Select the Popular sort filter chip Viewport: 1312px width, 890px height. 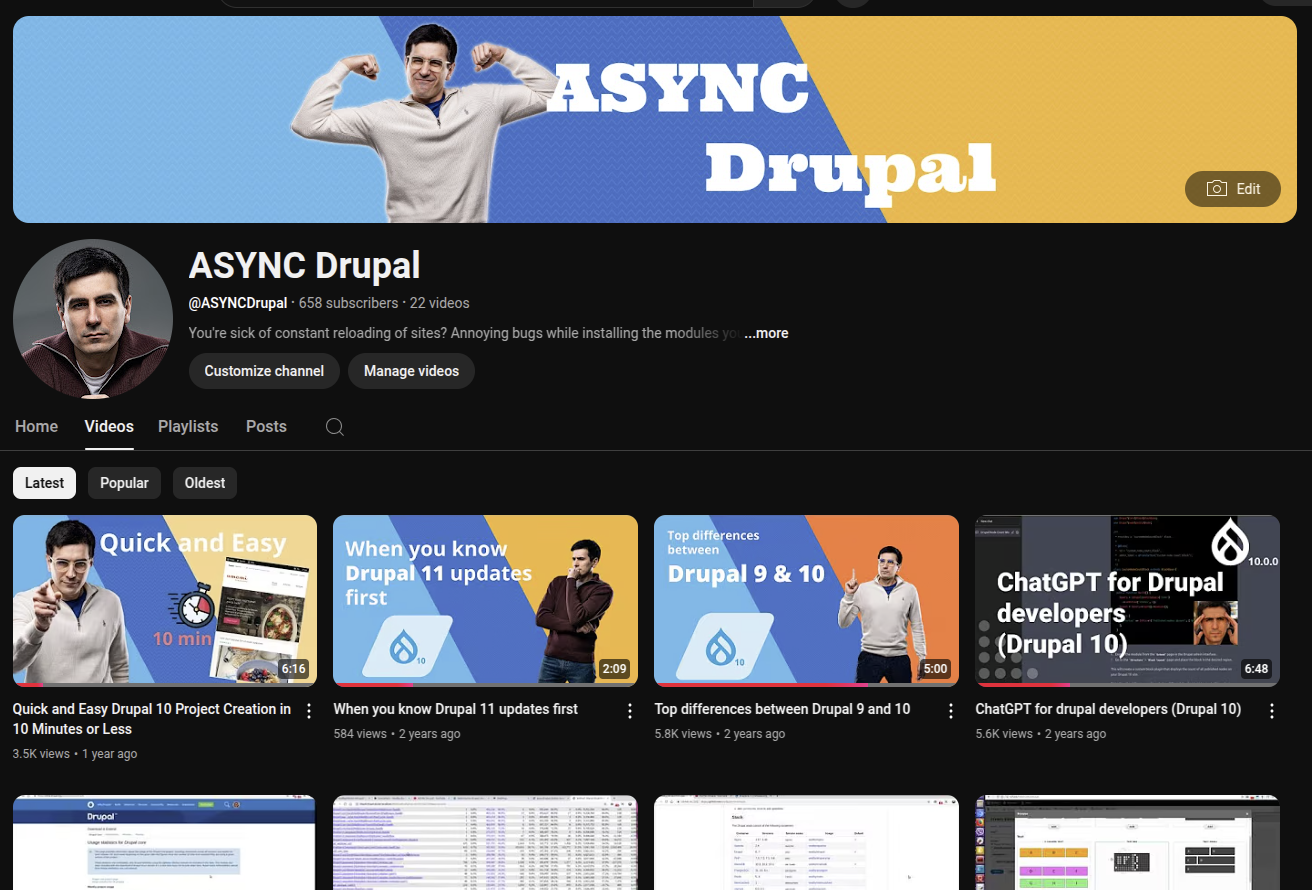[124, 483]
